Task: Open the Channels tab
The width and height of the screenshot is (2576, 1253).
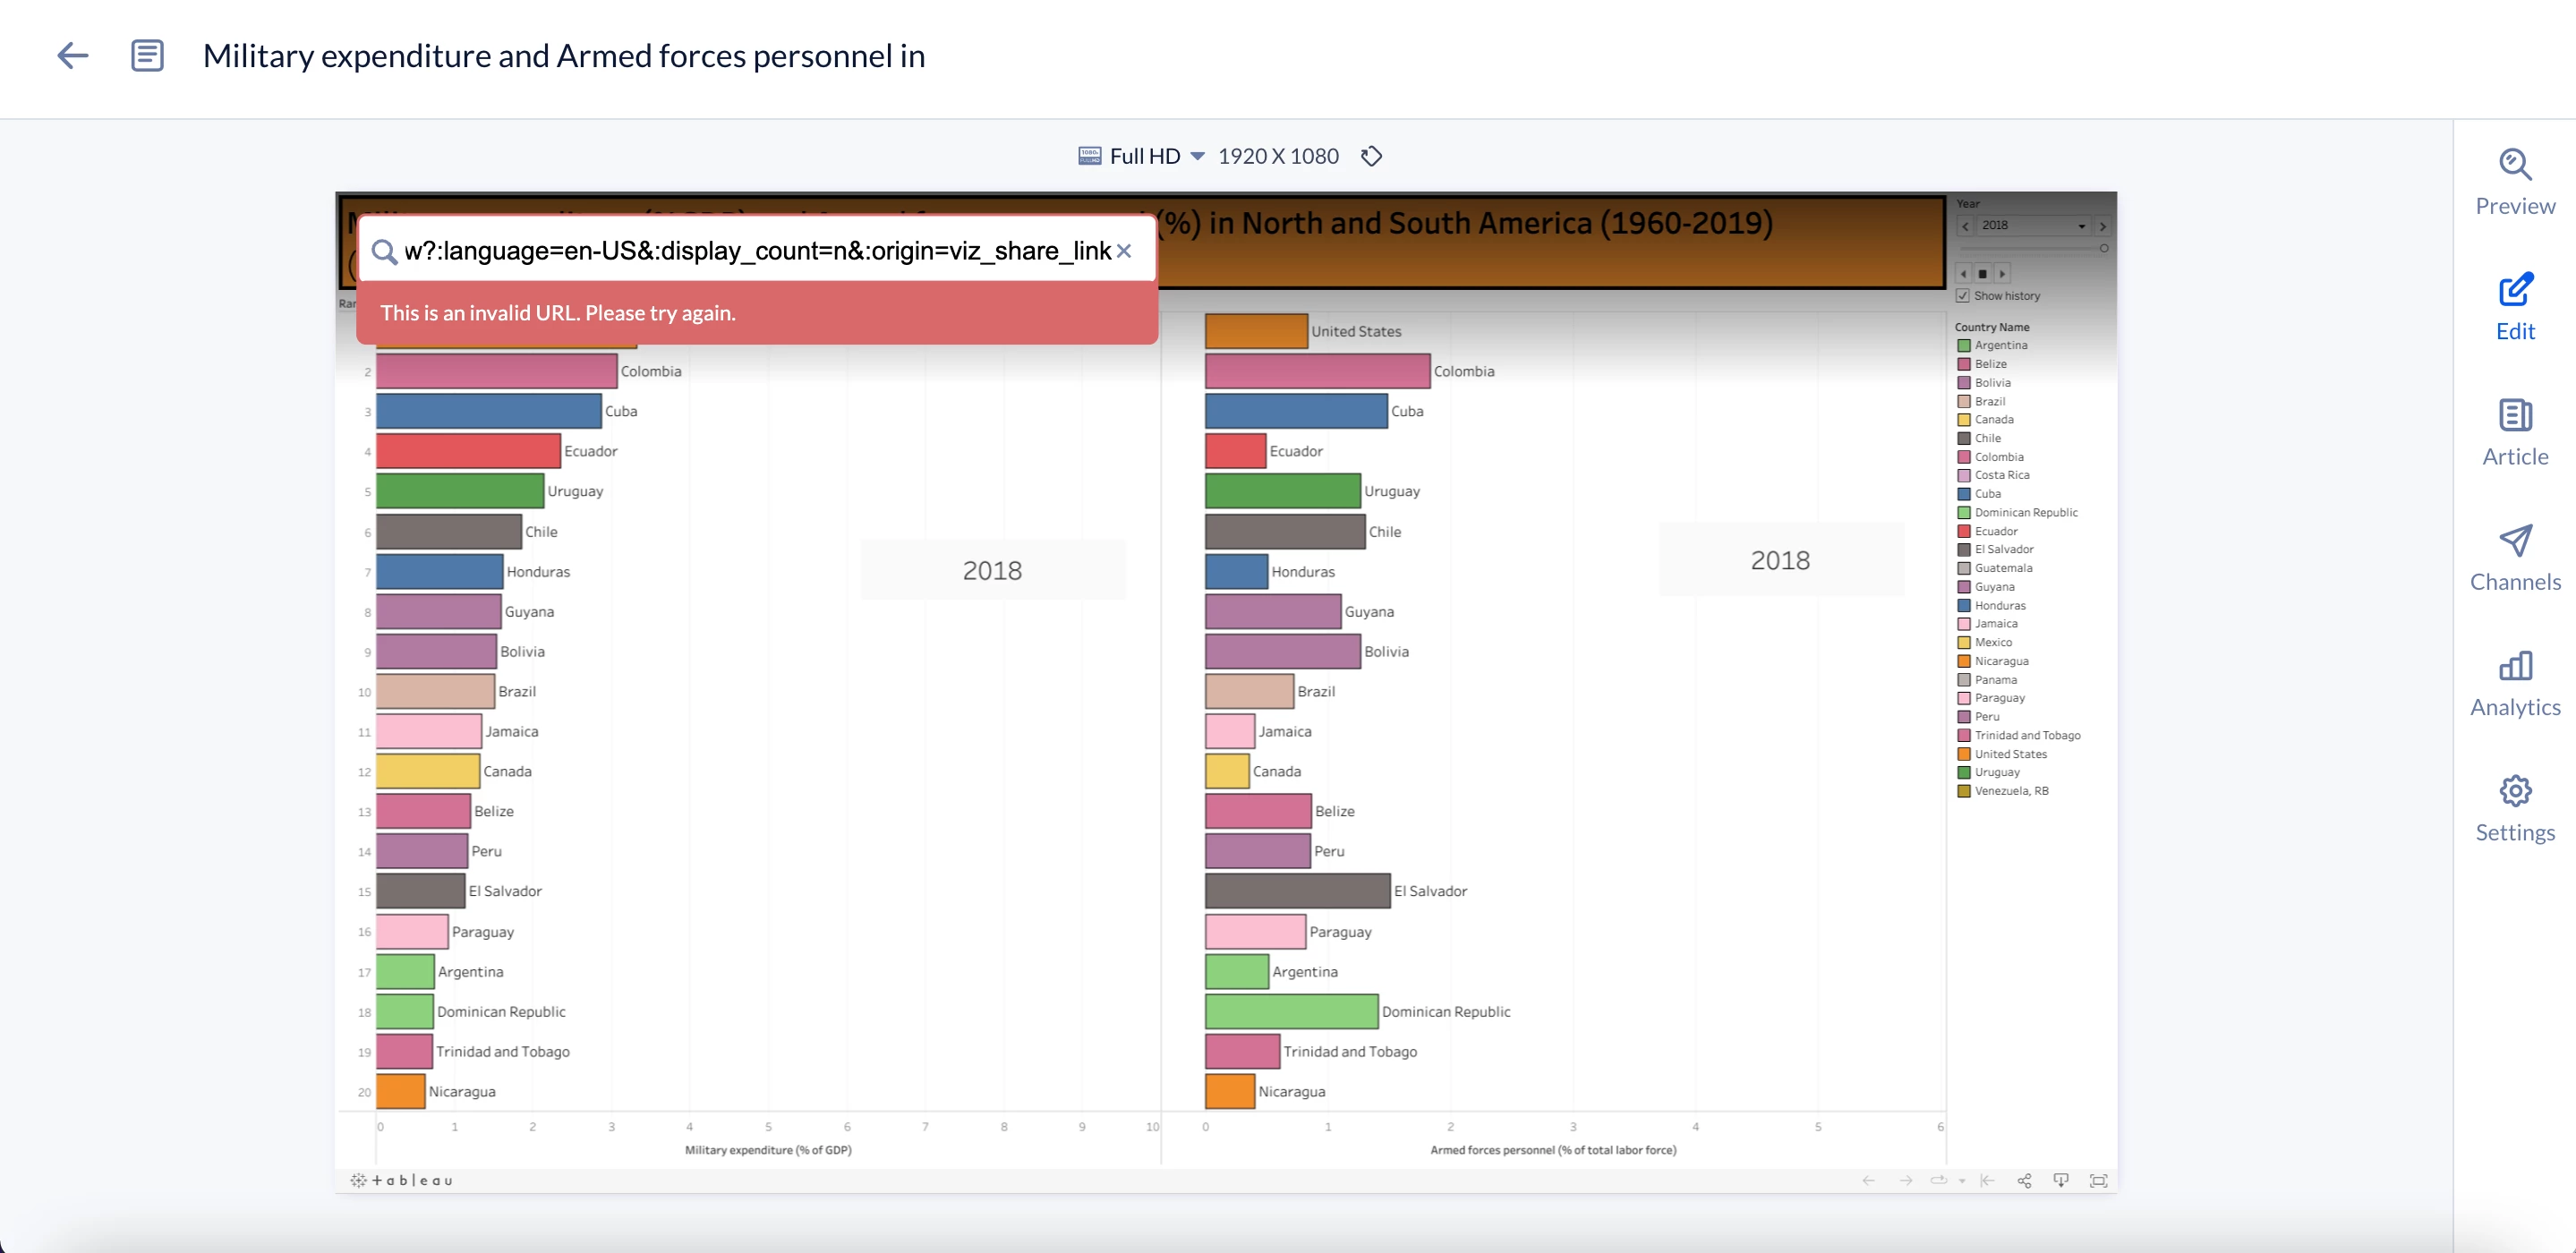Action: (2514, 557)
